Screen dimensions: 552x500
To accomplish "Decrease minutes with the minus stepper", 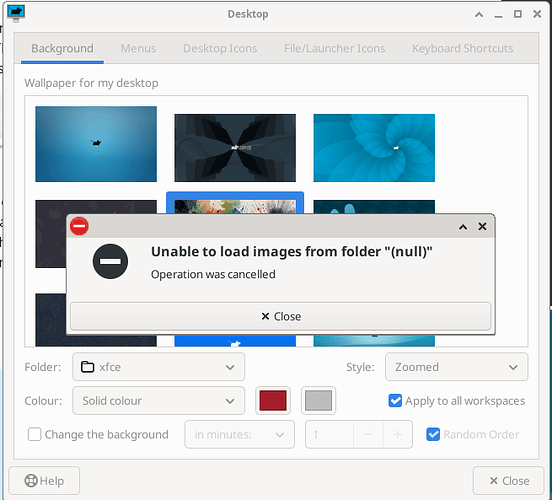I will tap(368, 435).
